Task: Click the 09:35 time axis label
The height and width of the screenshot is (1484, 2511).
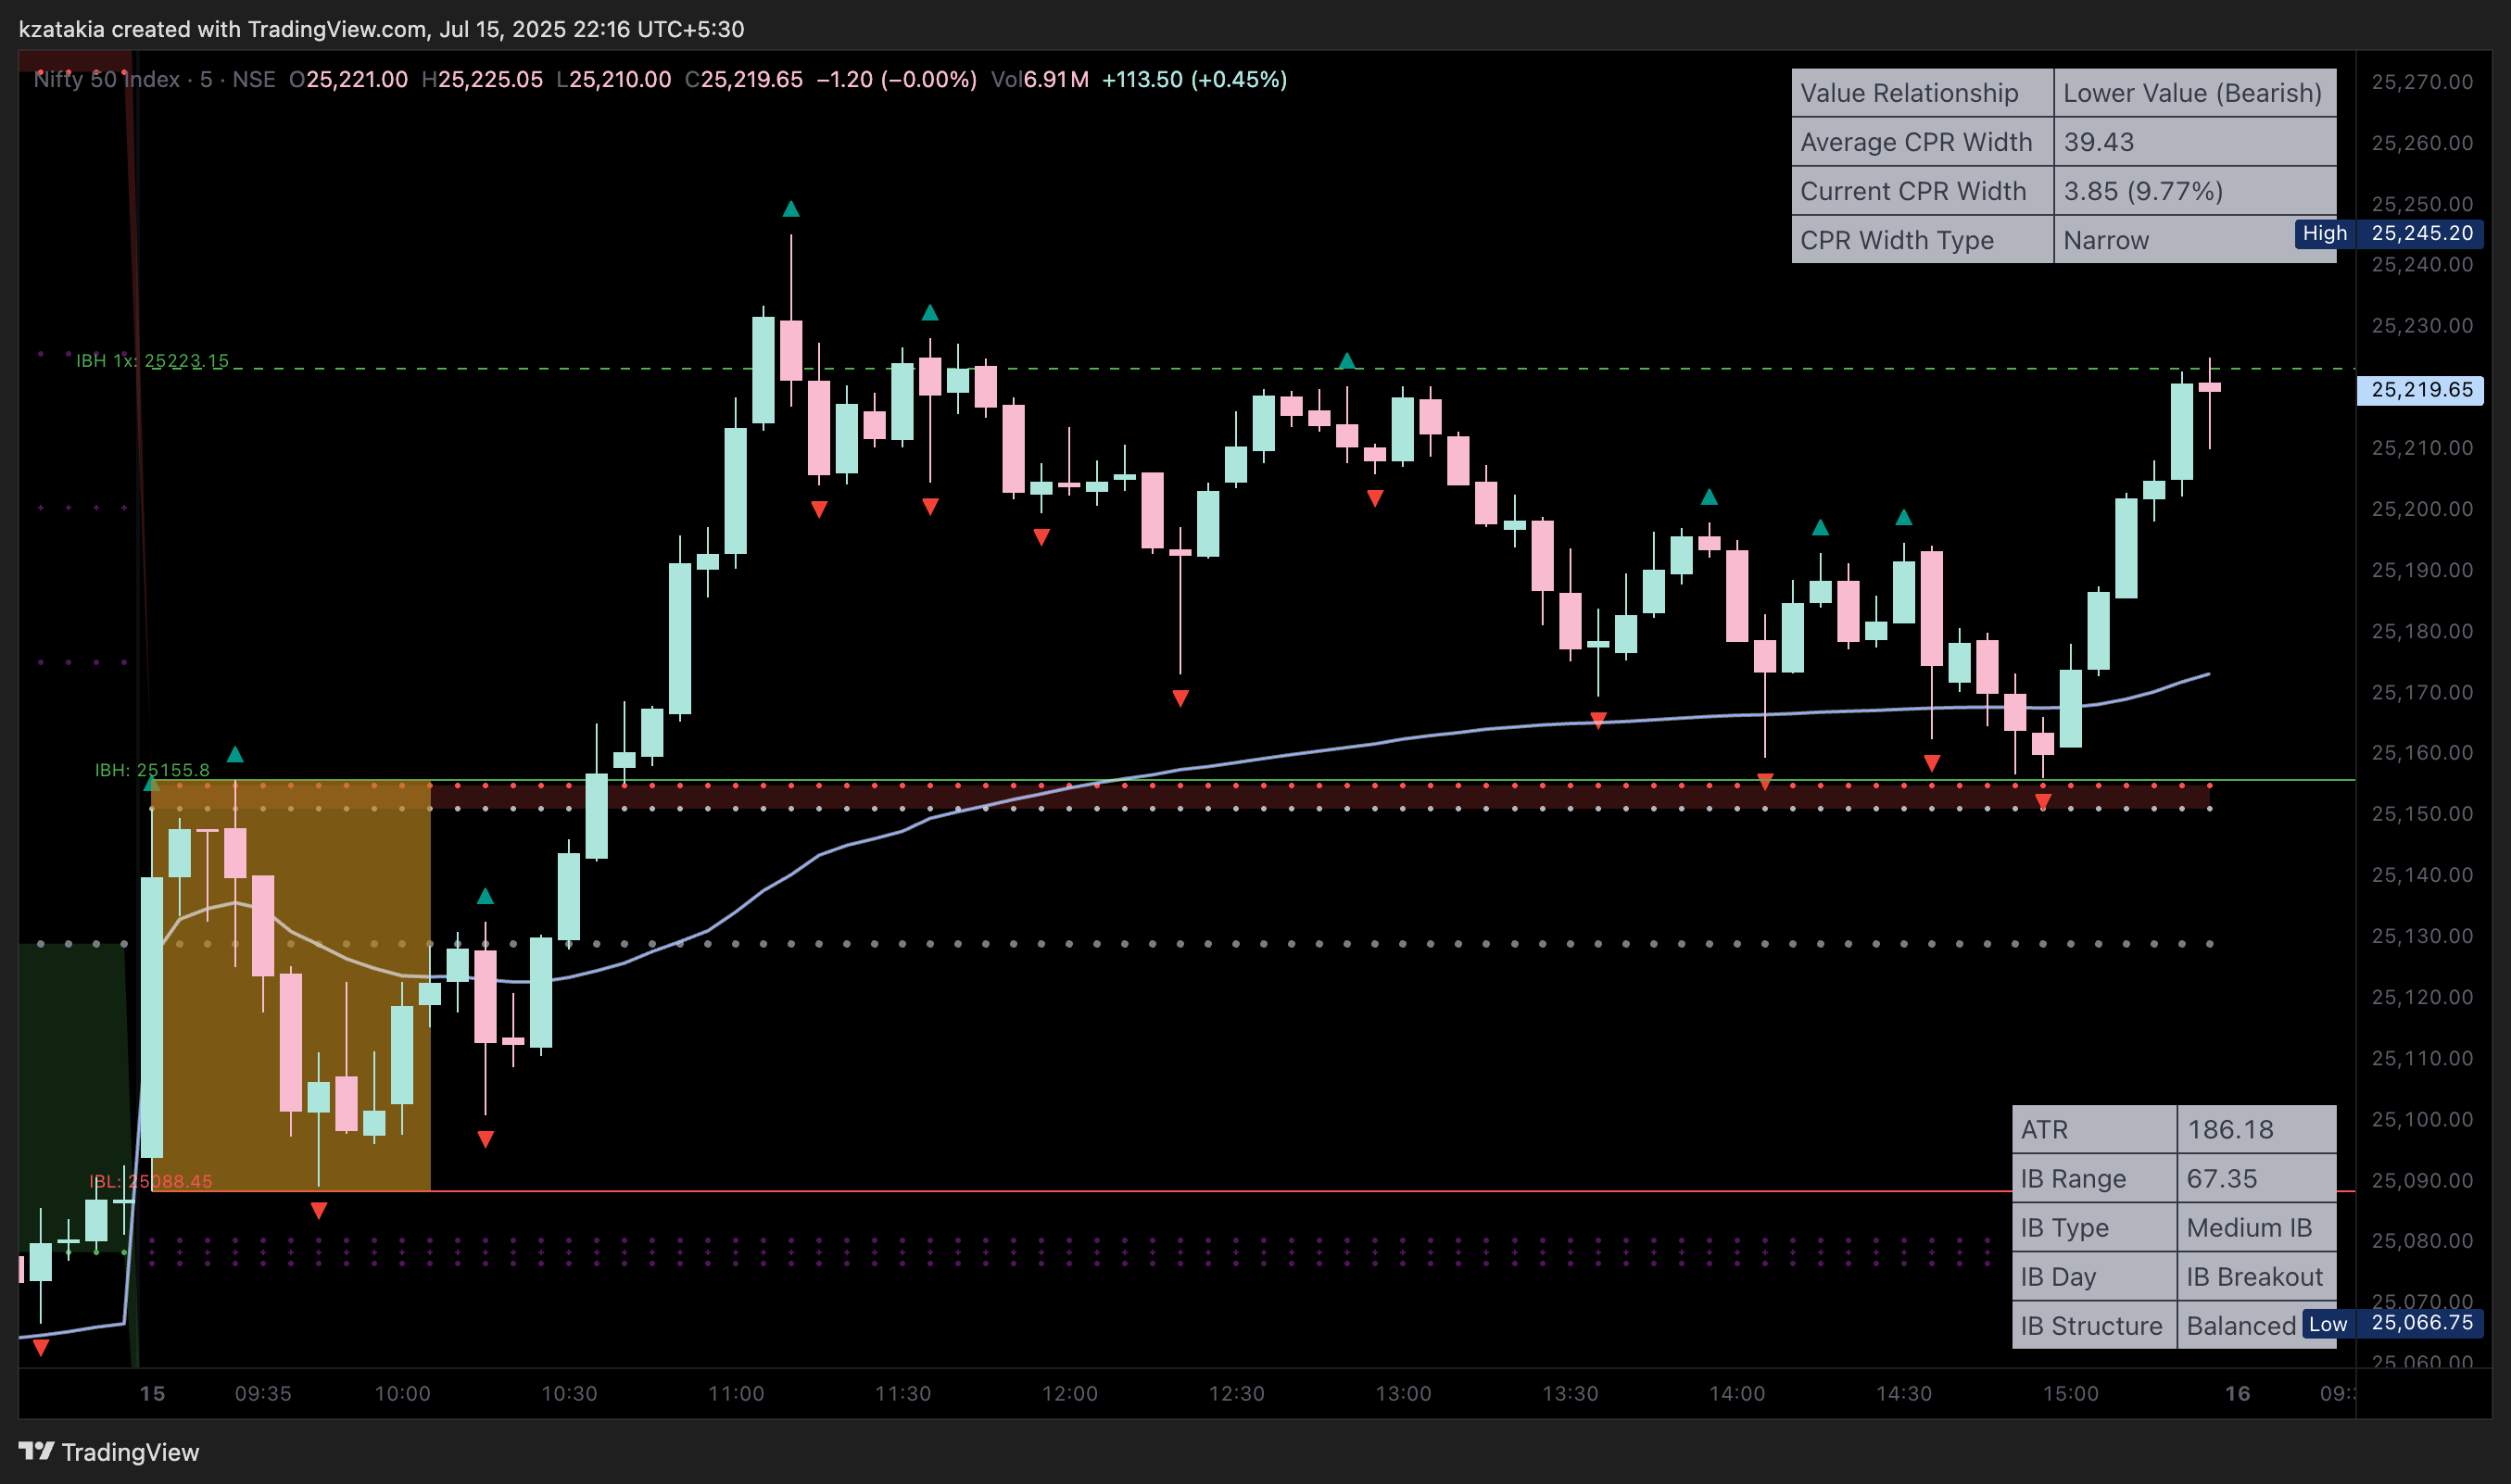Action: (263, 1393)
